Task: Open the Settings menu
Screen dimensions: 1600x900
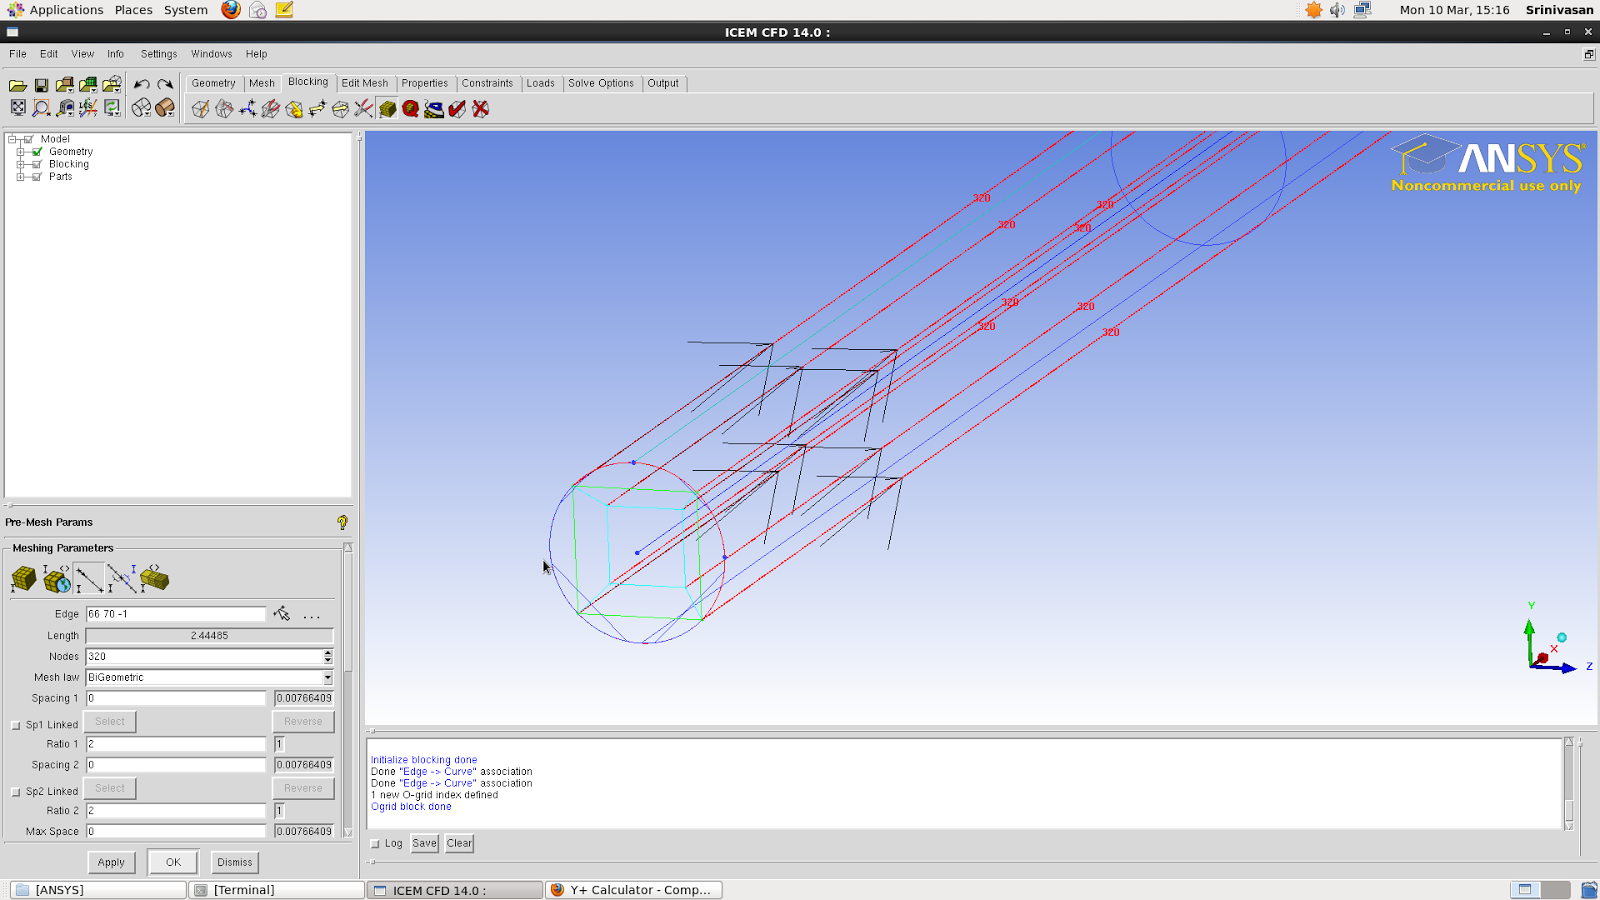Action: (x=158, y=53)
